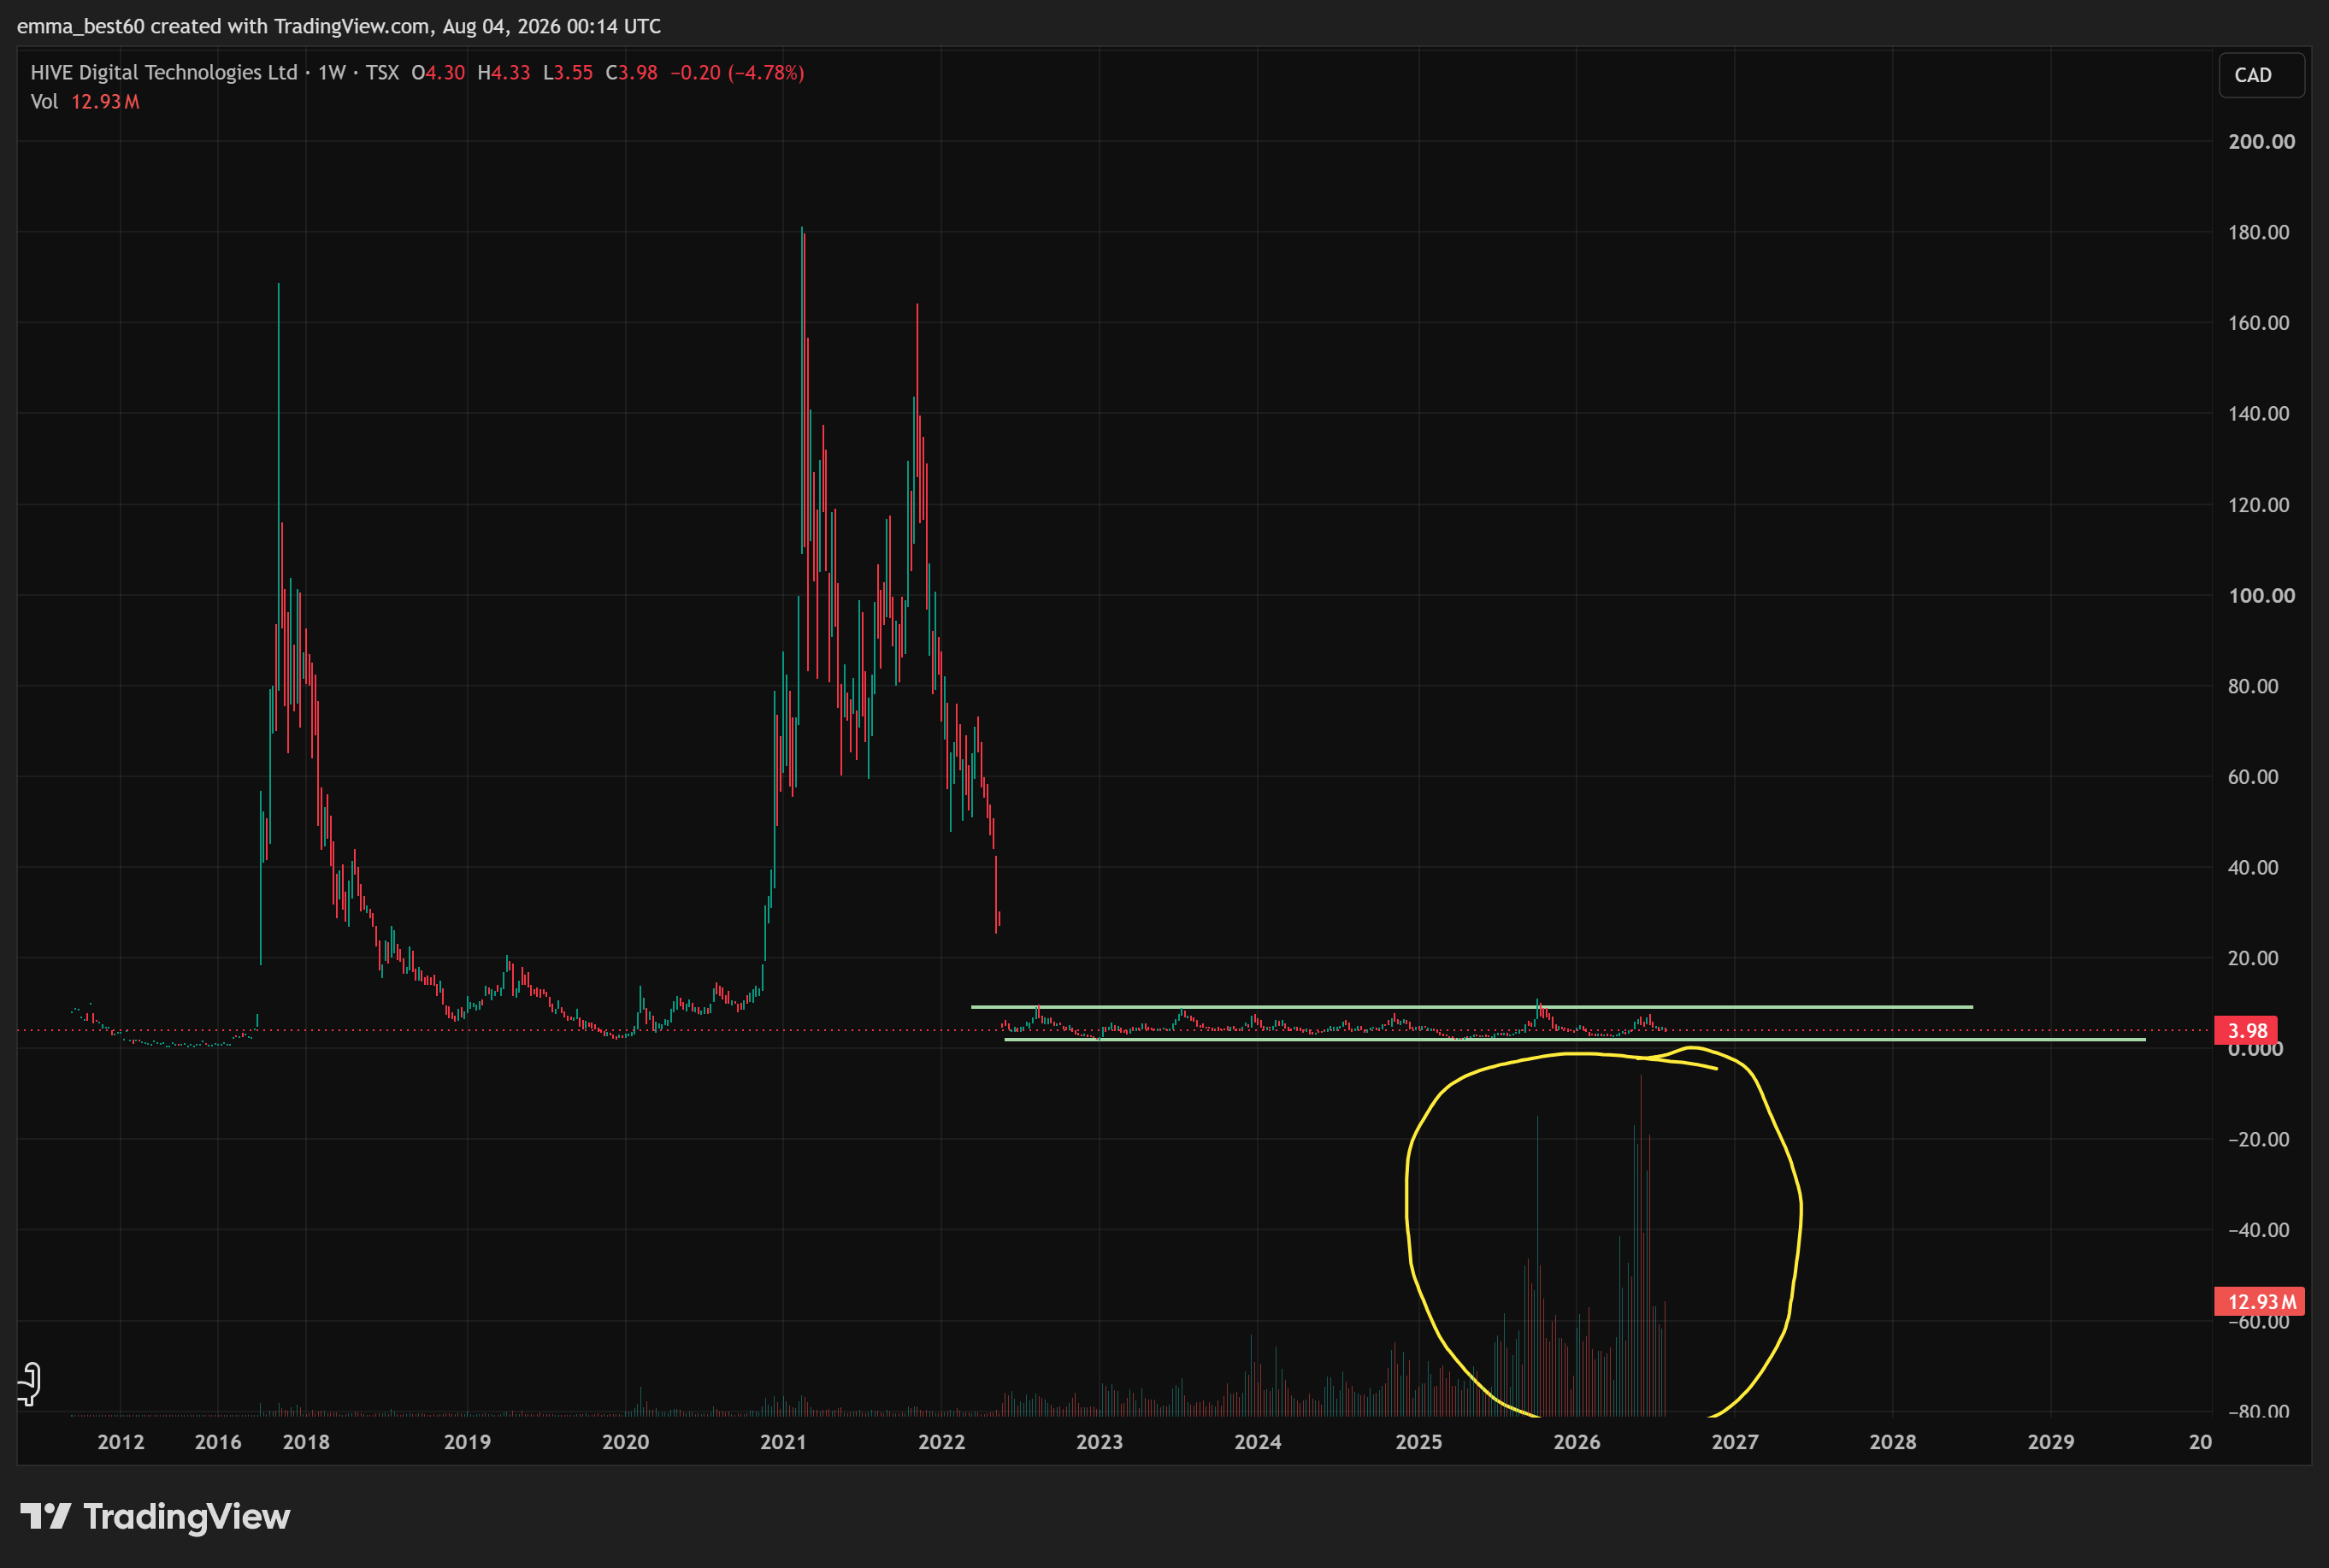
Task: Click the red 3.98 current price tag
Action: 2246,1030
